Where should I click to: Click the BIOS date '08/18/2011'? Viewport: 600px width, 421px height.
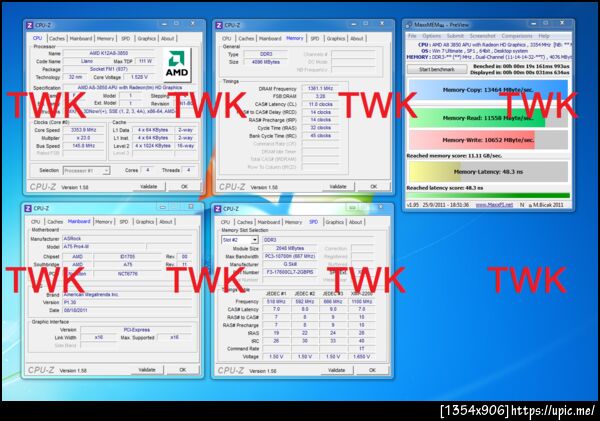pos(127,310)
